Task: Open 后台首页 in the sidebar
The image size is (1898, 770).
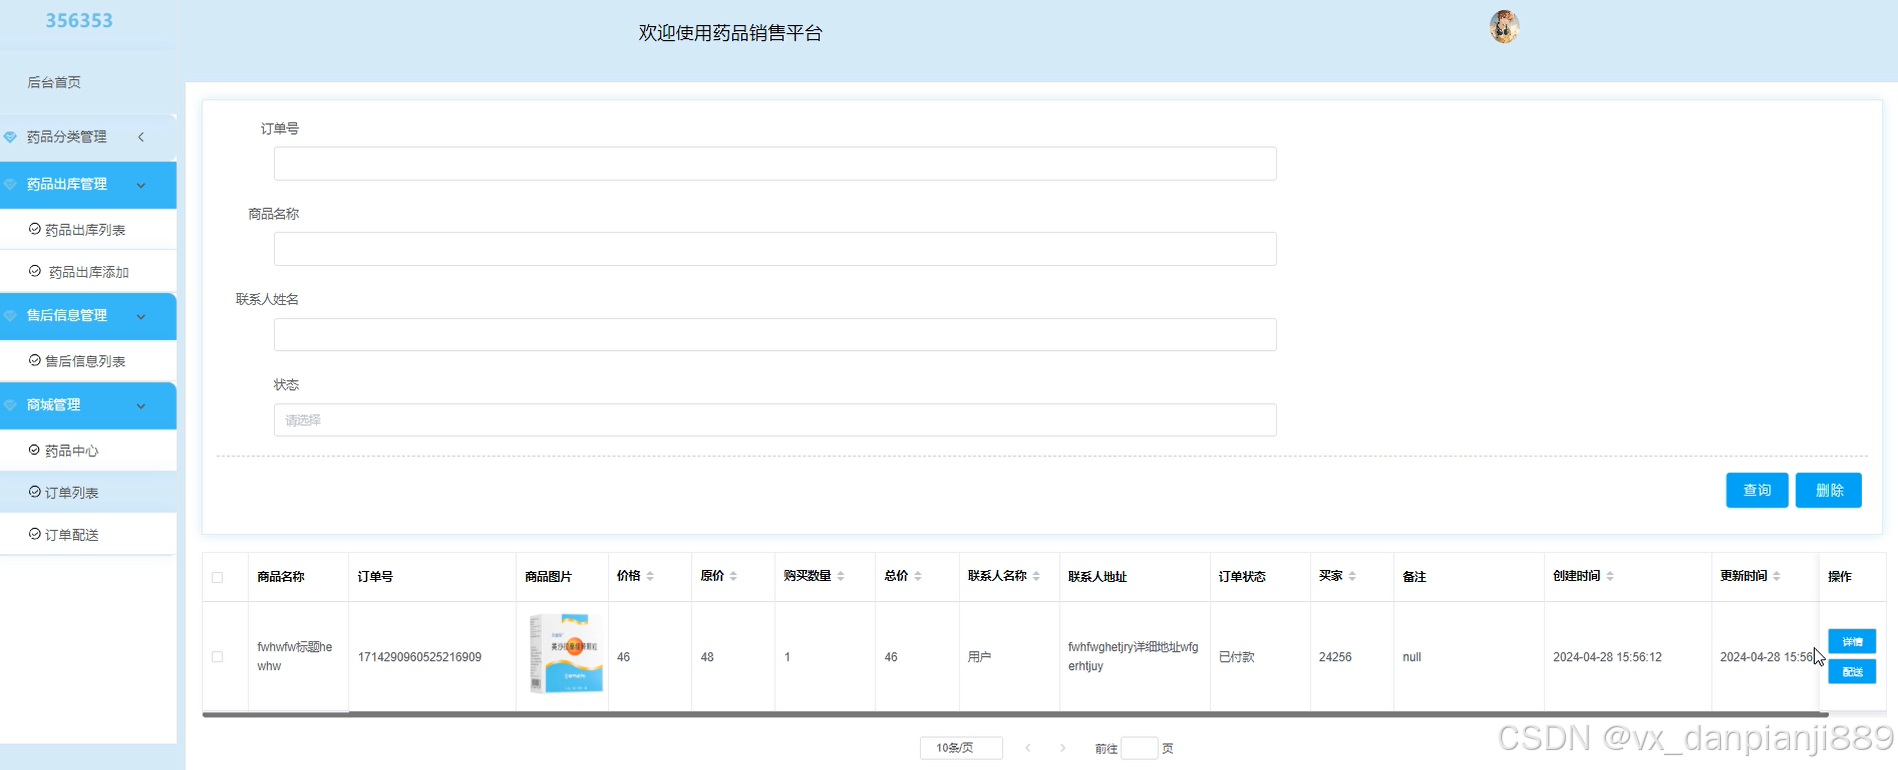Action: 54,82
